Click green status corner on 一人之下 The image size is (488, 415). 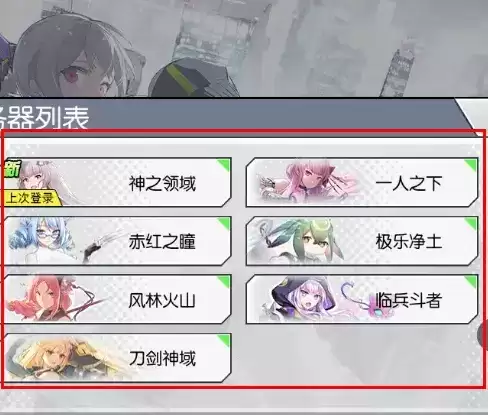pos(471,164)
